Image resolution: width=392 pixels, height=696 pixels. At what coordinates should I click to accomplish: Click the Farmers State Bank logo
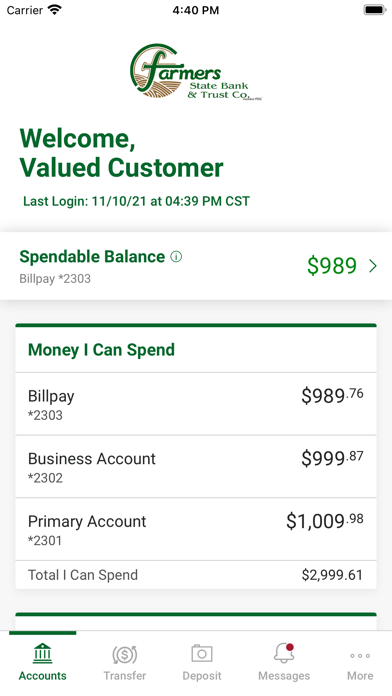(x=196, y=71)
